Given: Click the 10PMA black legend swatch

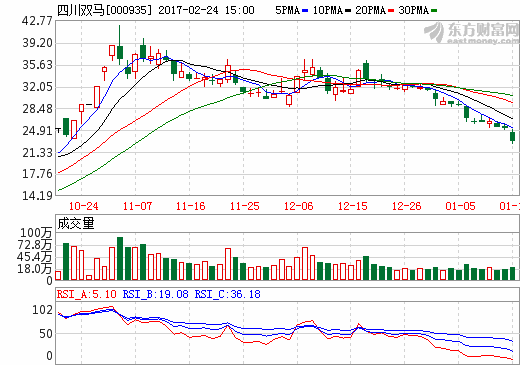Looking at the screenshot, I should click(x=348, y=11).
